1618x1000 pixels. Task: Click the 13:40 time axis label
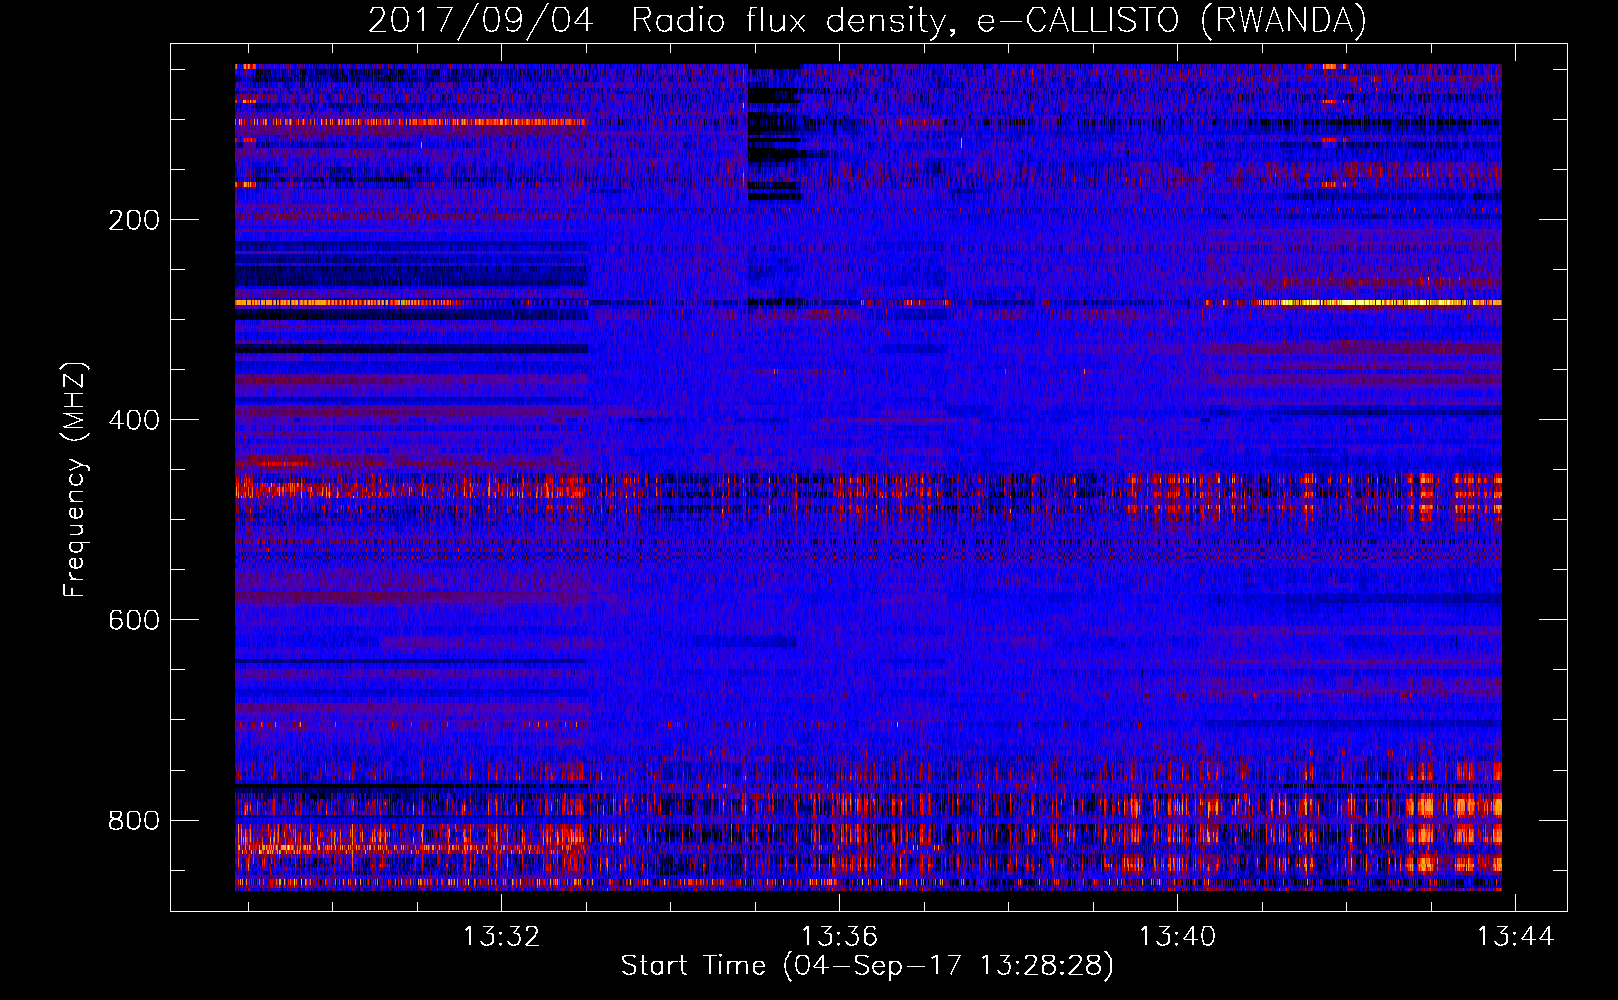click(x=1178, y=936)
